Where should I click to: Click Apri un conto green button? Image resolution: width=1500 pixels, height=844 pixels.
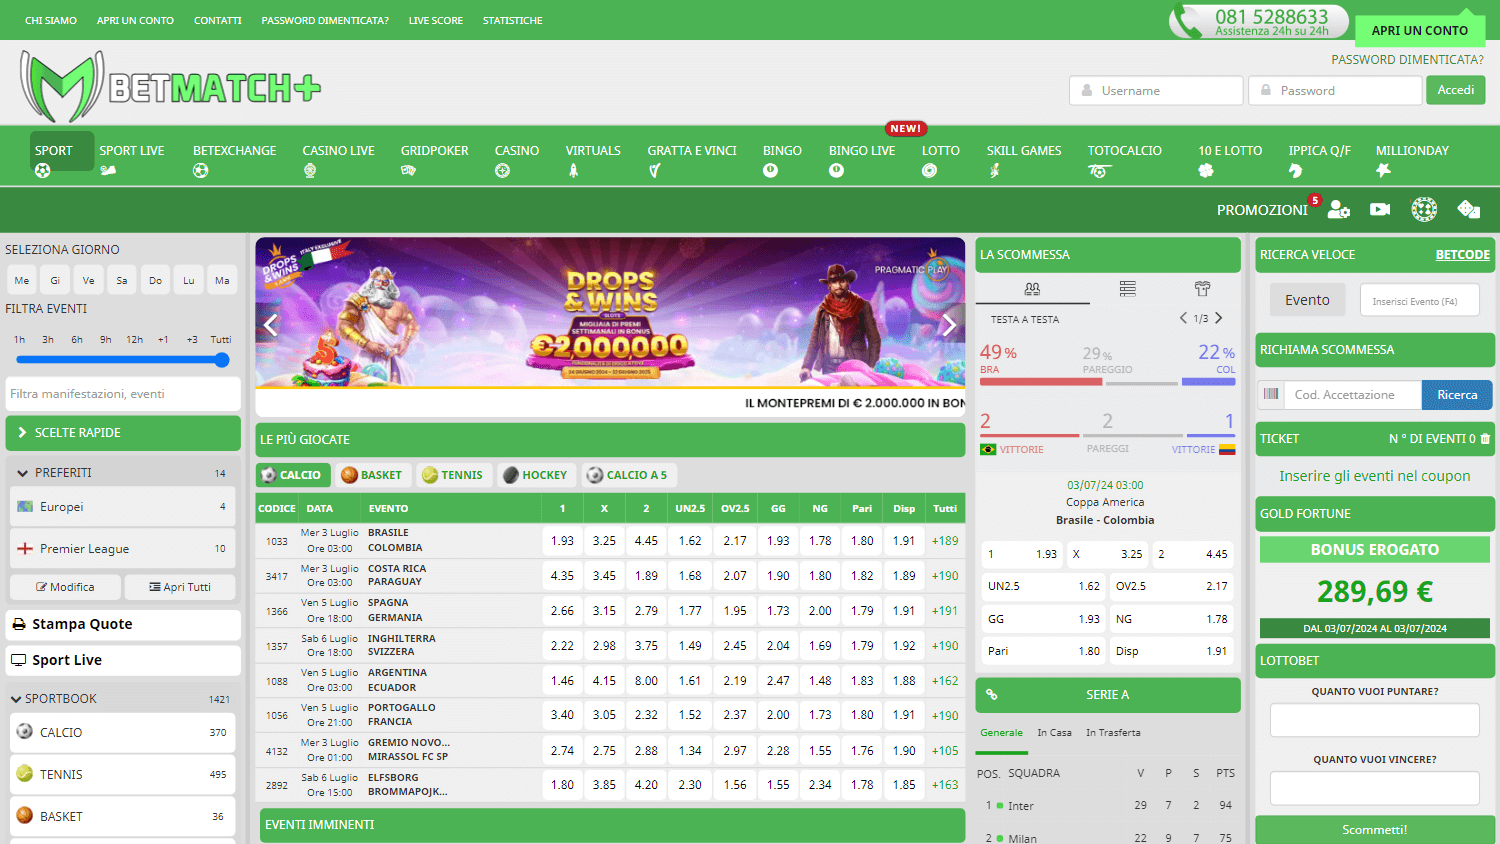[1420, 30]
